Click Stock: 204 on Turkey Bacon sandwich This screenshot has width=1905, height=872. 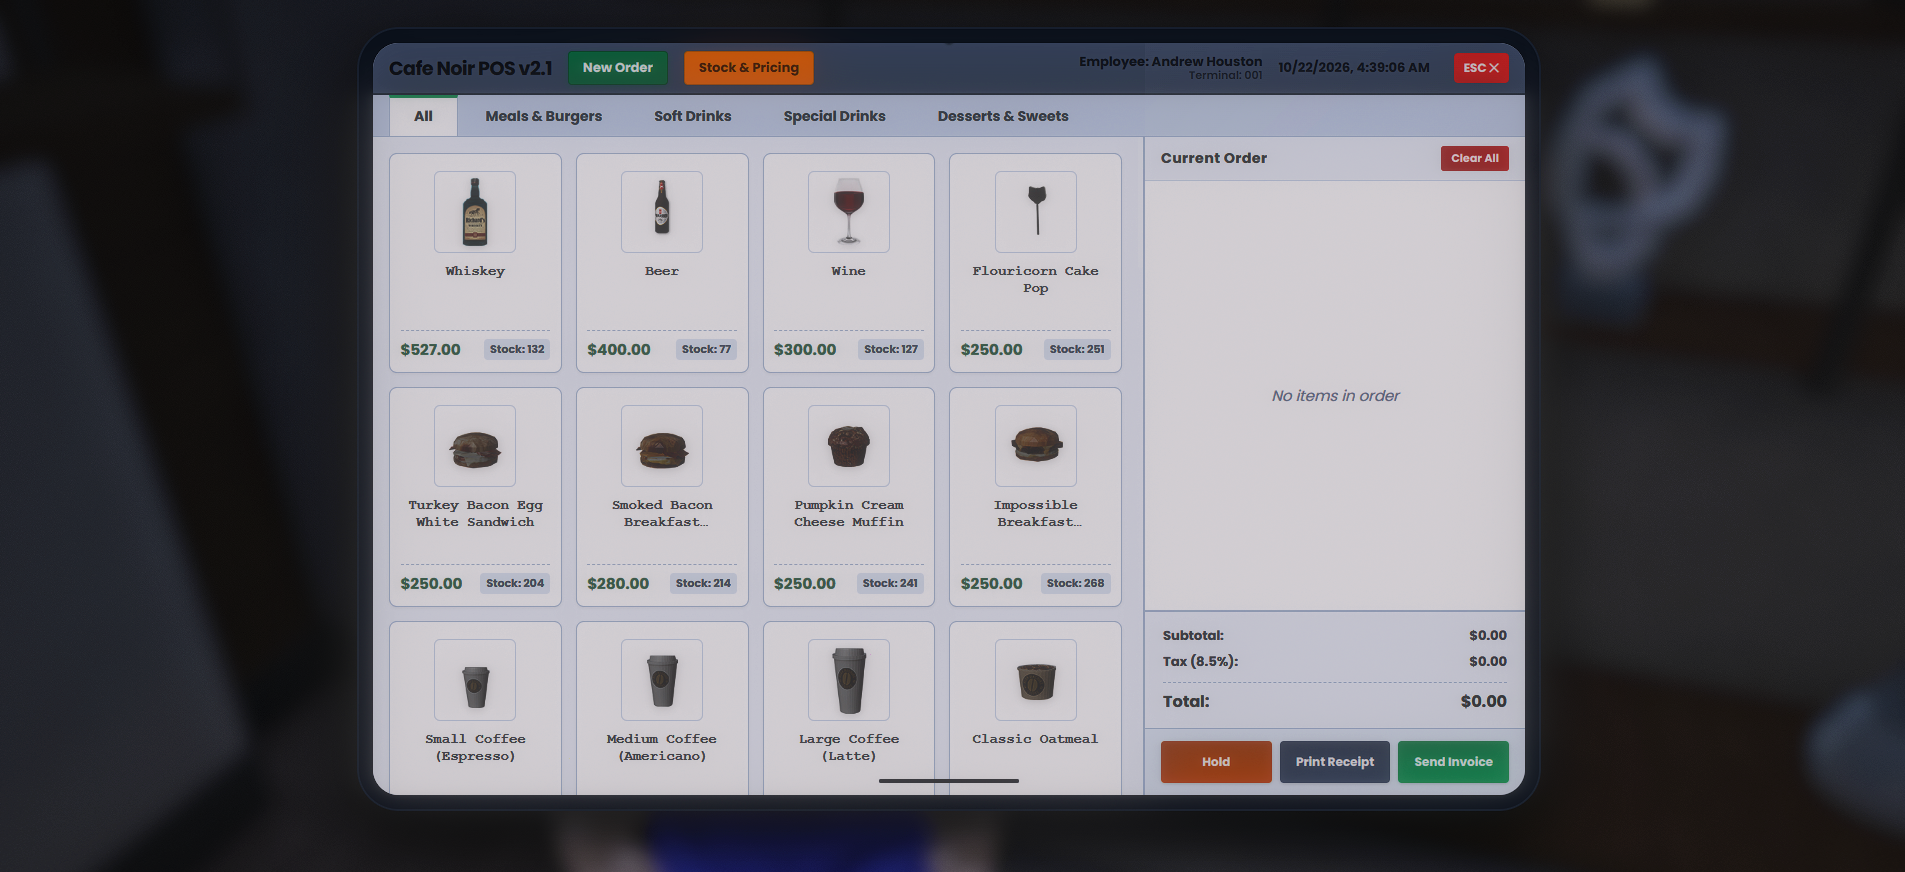click(515, 583)
